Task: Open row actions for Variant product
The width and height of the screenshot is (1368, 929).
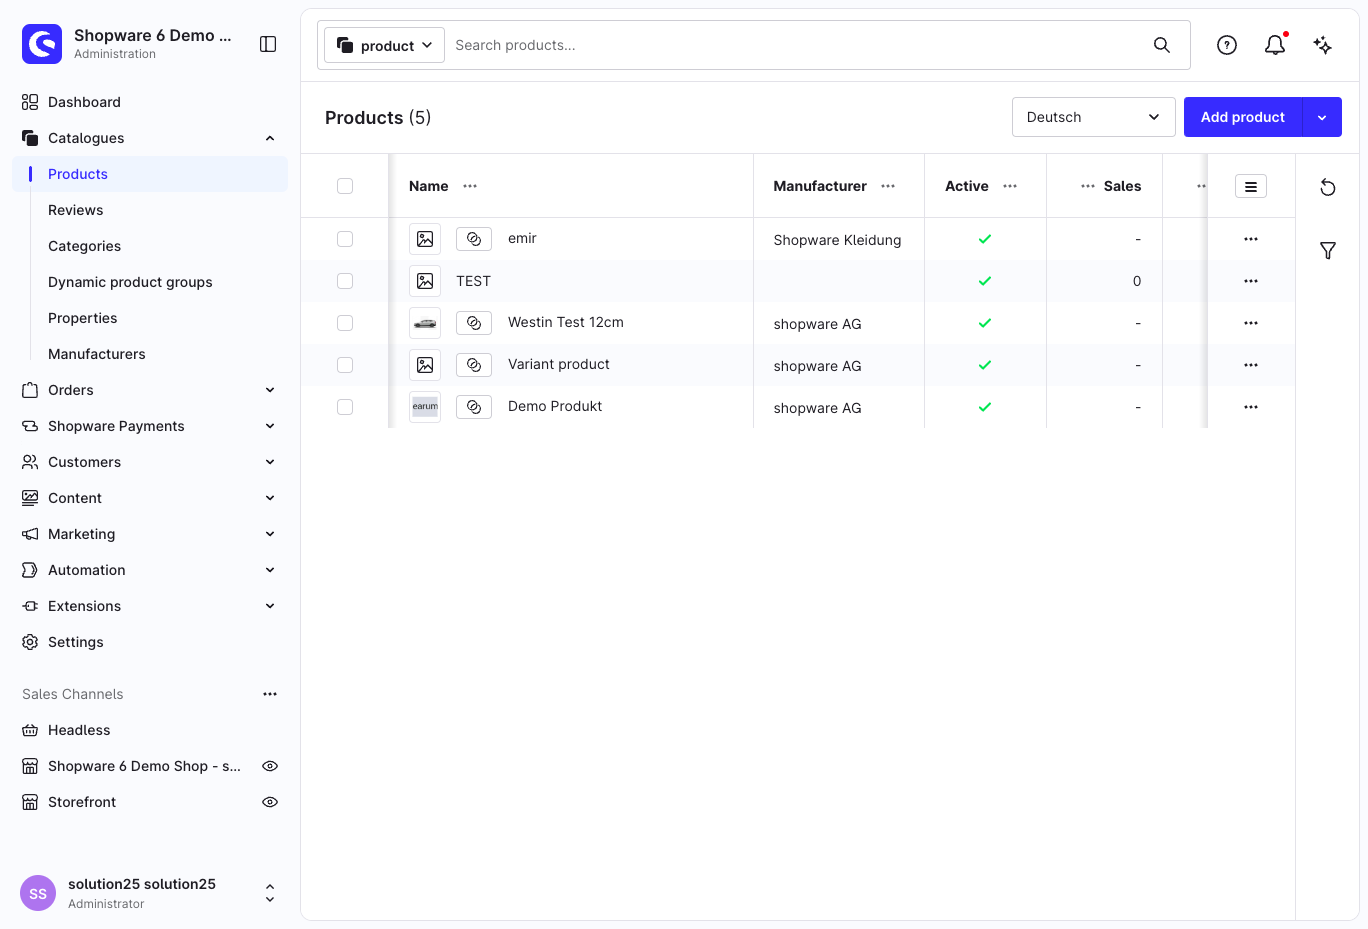Action: click(x=1251, y=365)
